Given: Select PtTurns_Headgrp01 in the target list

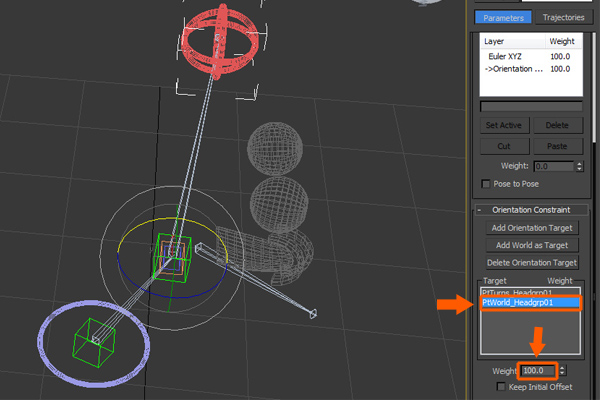Looking at the screenshot, I should [x=530, y=292].
